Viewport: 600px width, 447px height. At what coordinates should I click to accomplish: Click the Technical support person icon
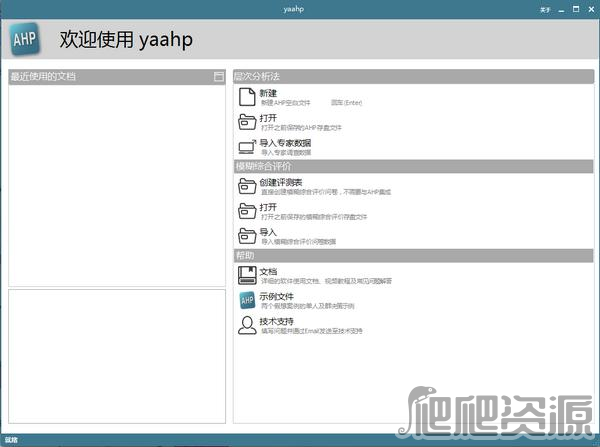(x=247, y=325)
